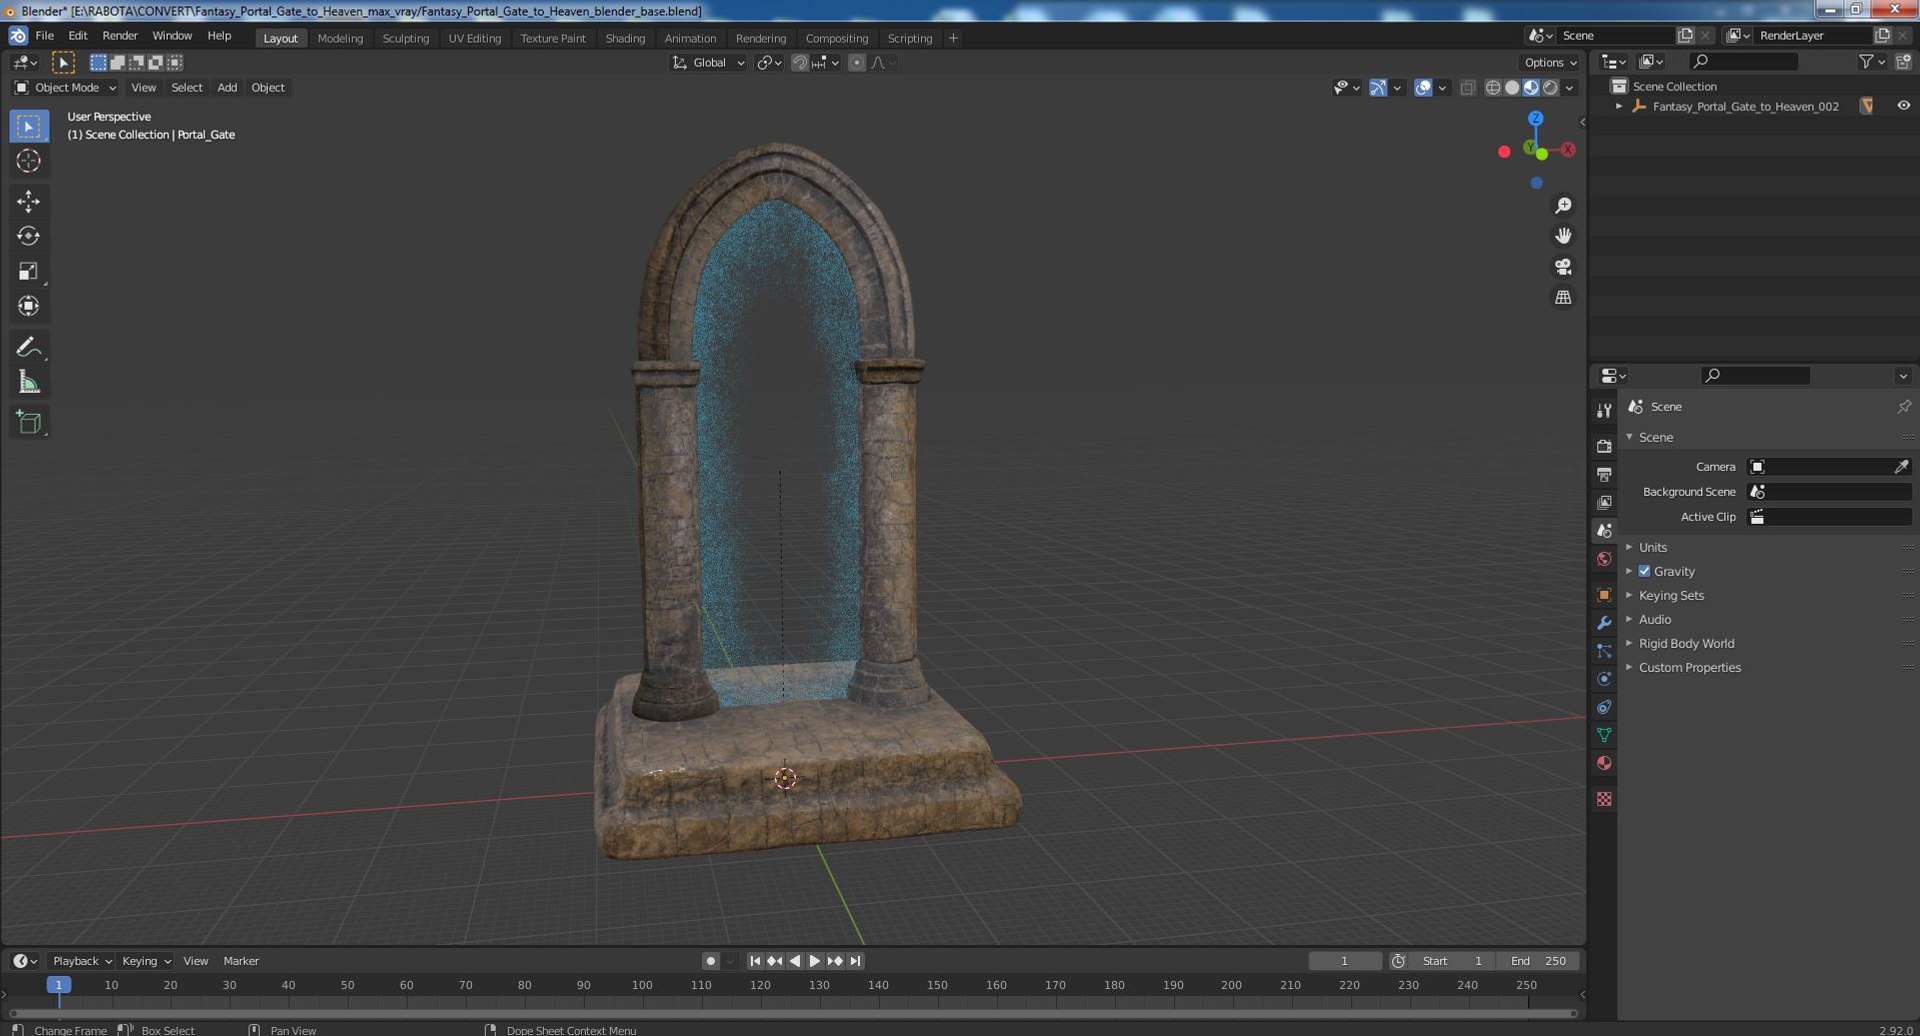
Task: Open the Tool properties tab
Action: point(1604,411)
